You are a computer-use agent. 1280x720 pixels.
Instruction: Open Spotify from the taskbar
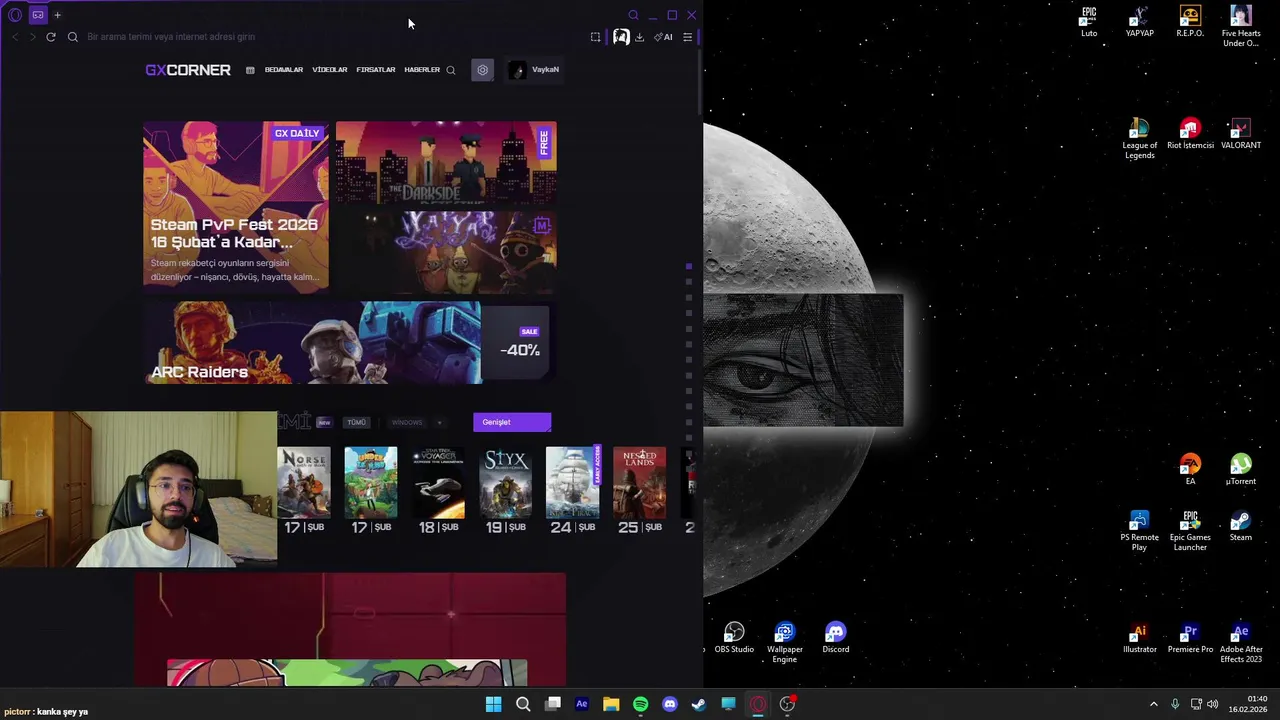[x=640, y=704]
